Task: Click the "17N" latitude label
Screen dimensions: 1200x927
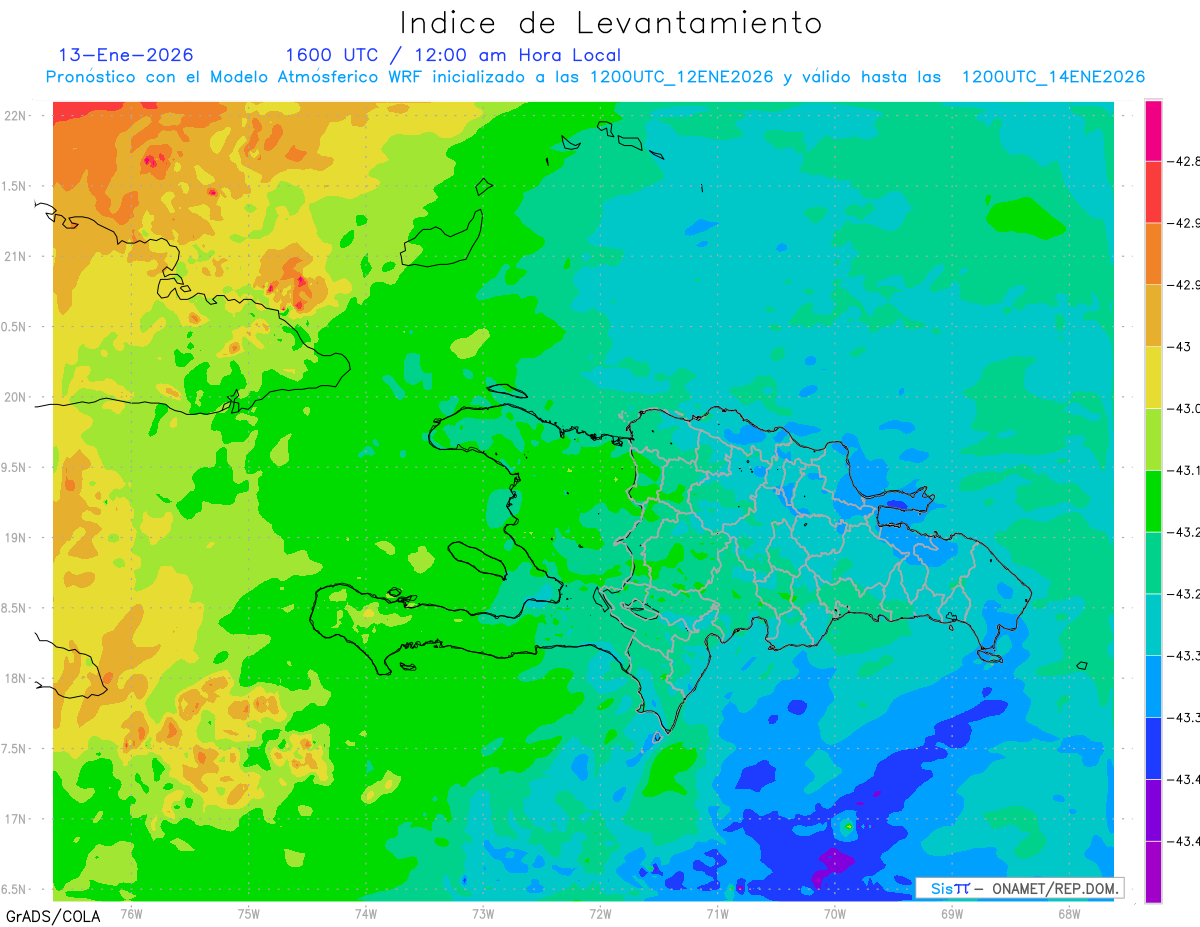Action: (17, 819)
